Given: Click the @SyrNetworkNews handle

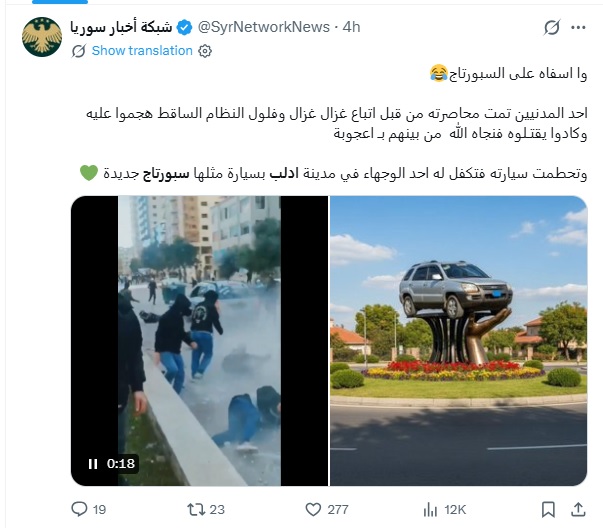Looking at the screenshot, I should (x=263, y=27).
